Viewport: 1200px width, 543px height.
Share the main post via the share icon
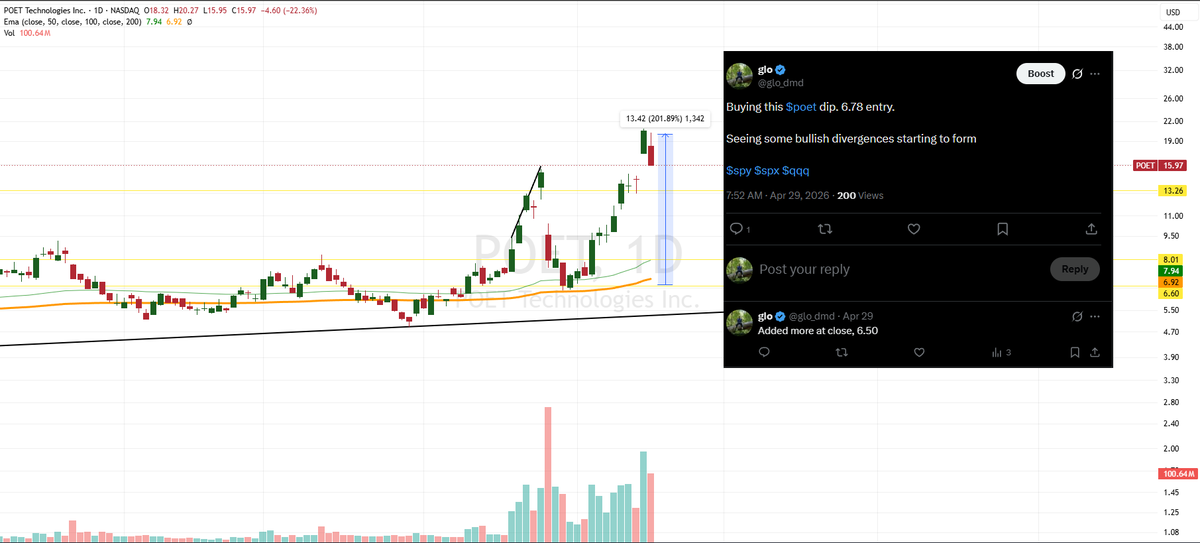coord(1091,229)
